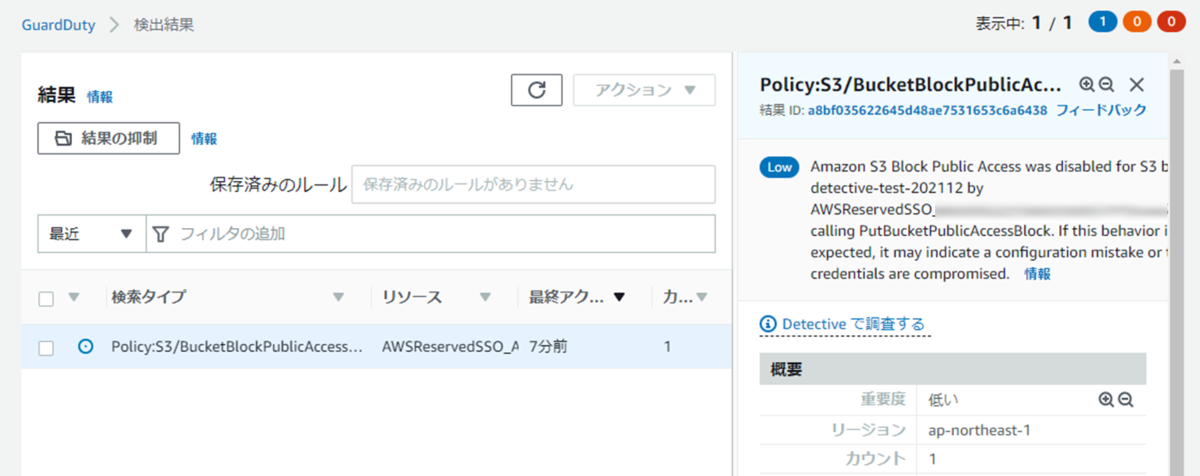
Task: Expand the sort arrow next to header checkbox
Action: (x=73, y=297)
